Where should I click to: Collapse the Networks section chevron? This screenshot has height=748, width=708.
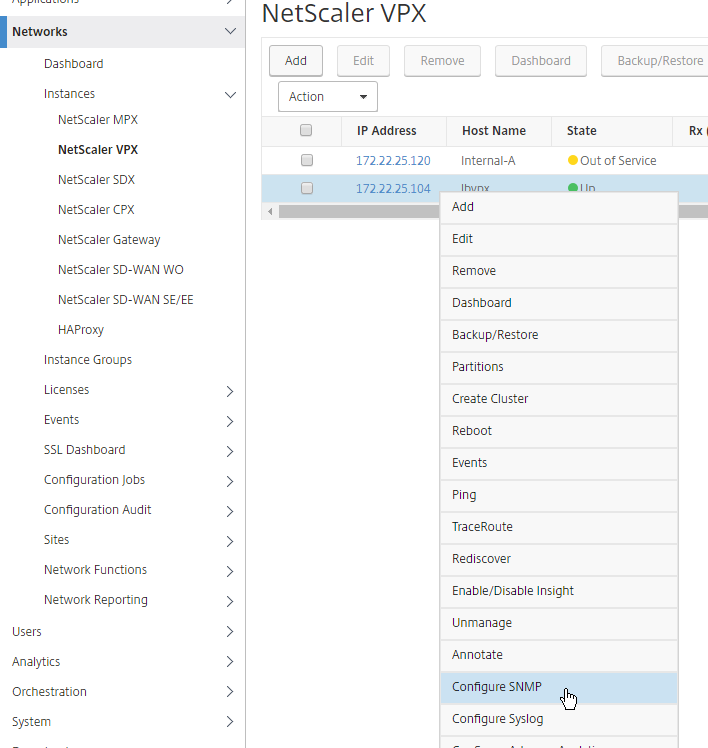230,31
